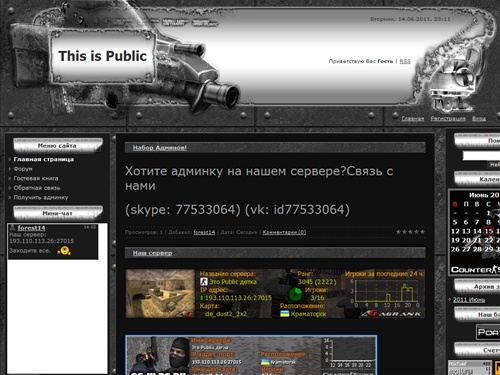This screenshot has width=500, height=375.
Task: Select calendar date 26
Action: (455, 249)
